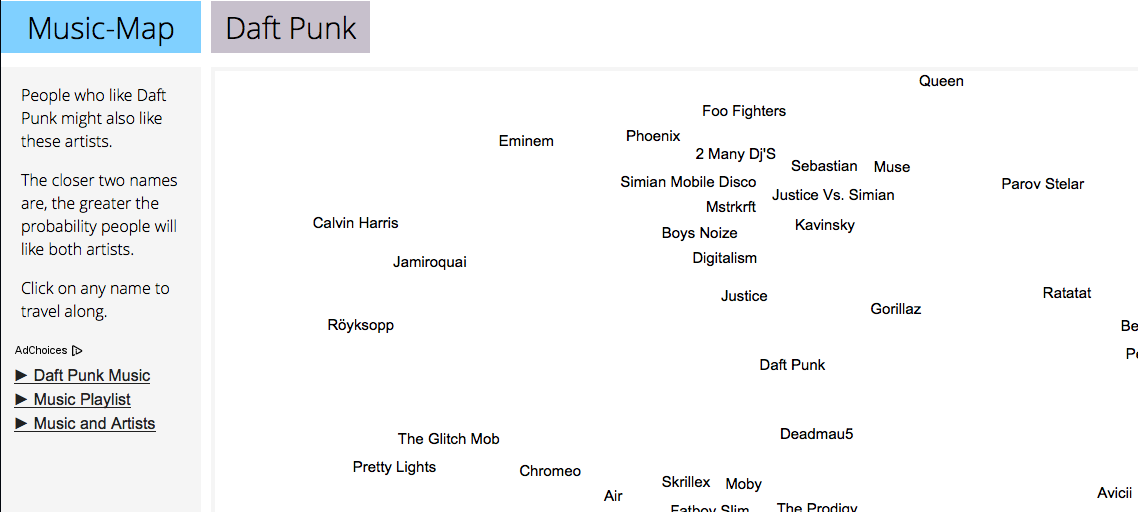1138x512 pixels.
Task: Open the Daft Punk Music ad link
Action: (91, 376)
